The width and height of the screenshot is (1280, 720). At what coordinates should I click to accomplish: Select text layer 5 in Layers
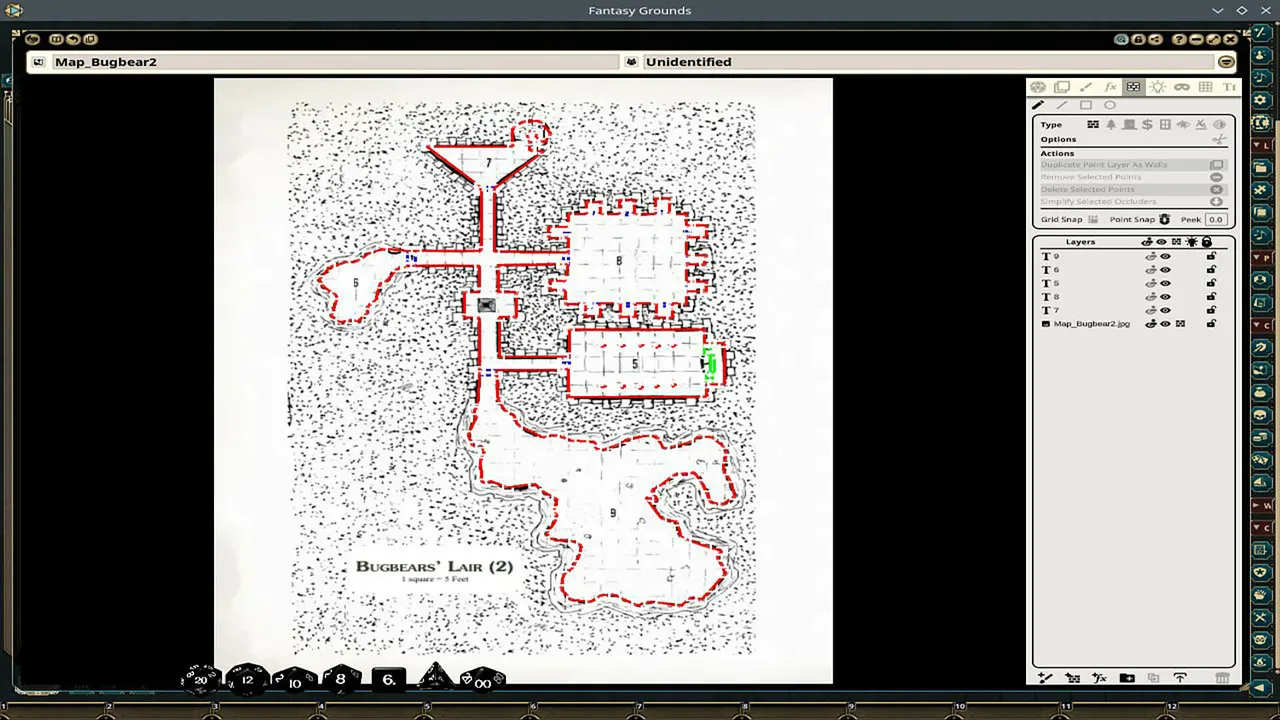tap(1132, 284)
